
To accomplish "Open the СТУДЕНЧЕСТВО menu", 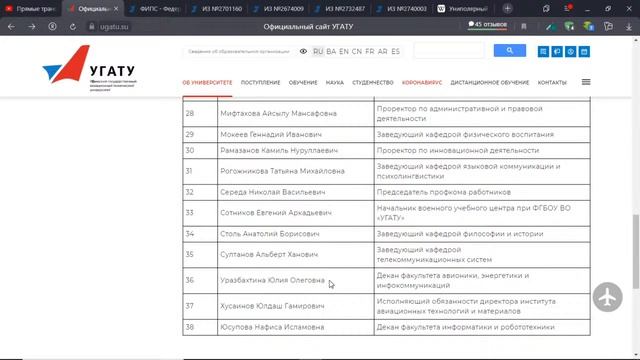I will click(x=373, y=82).
